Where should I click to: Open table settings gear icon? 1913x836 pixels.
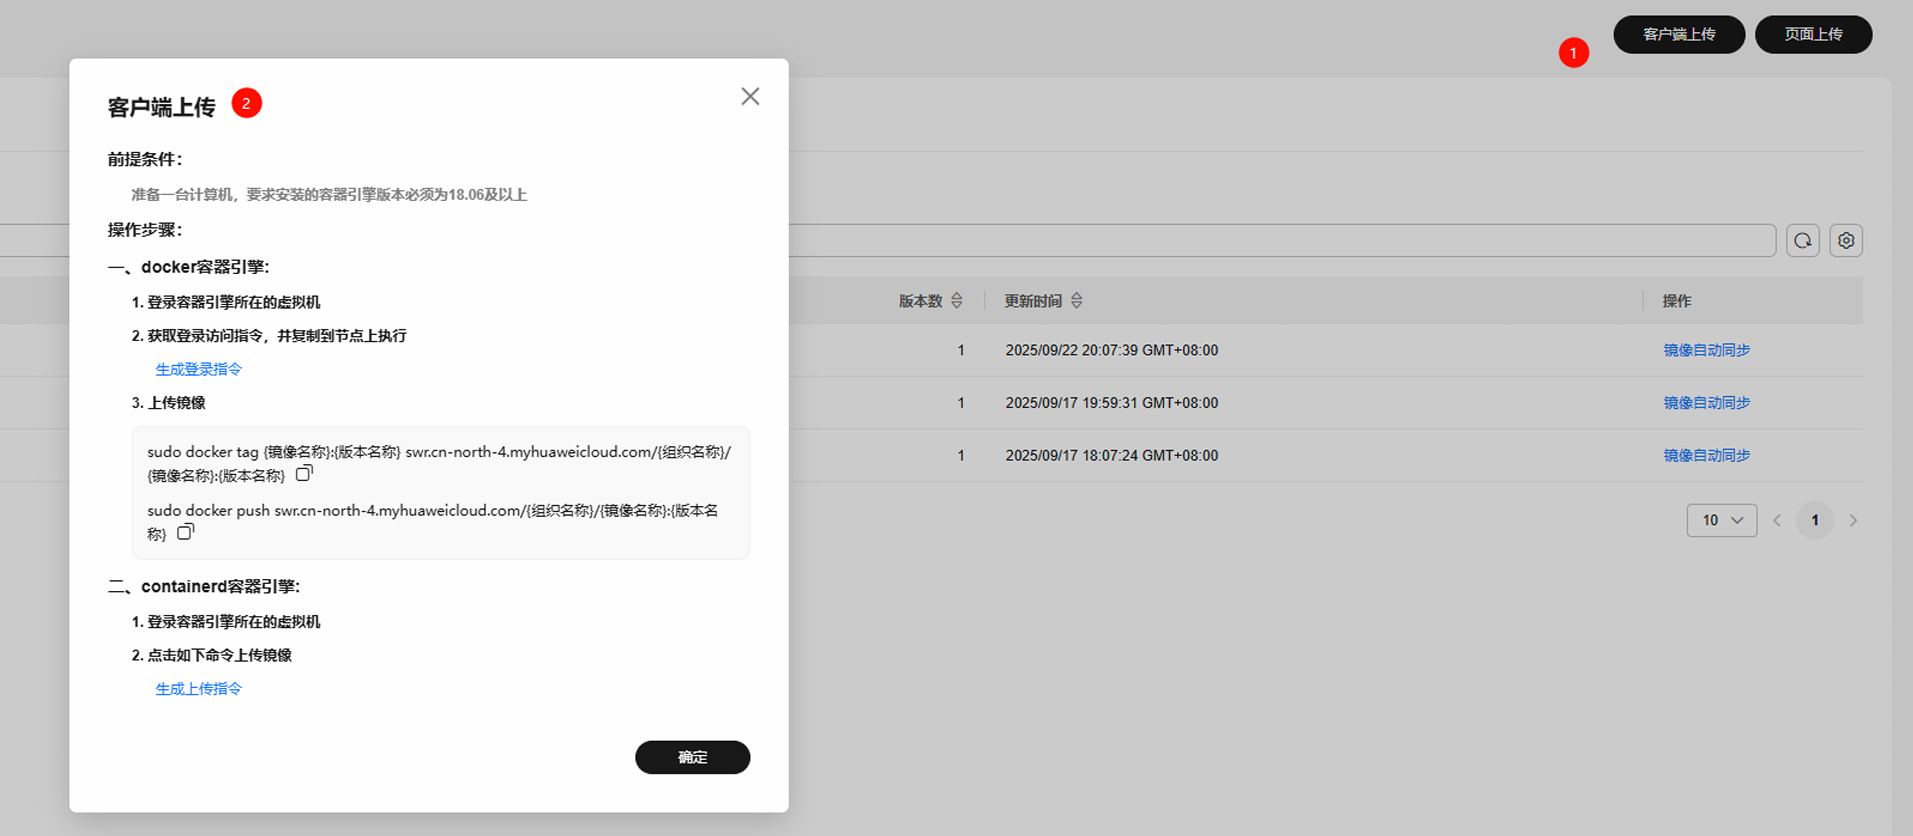click(1845, 241)
